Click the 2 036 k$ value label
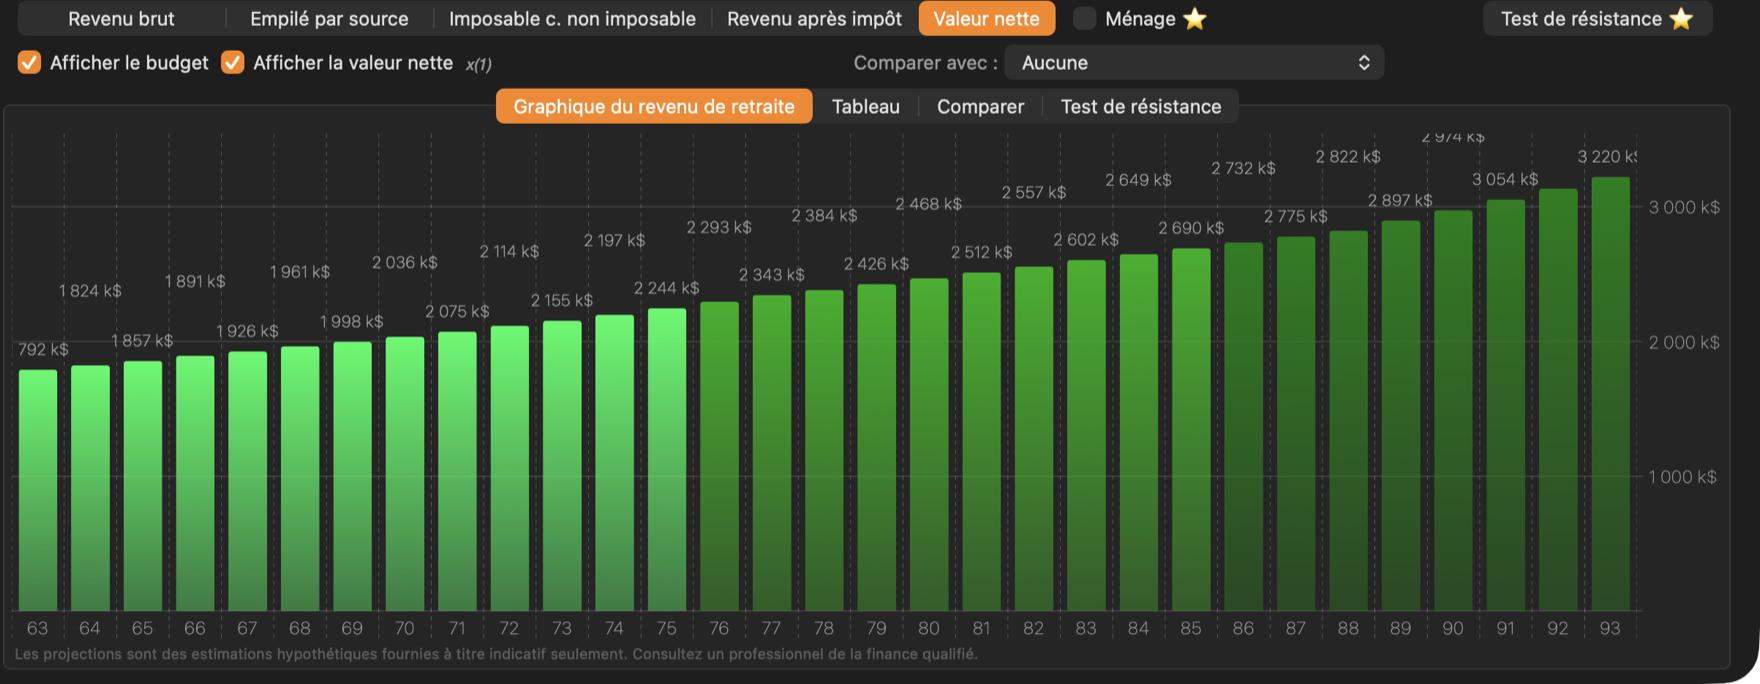Viewport: 1760px width, 684px height. 405,262
